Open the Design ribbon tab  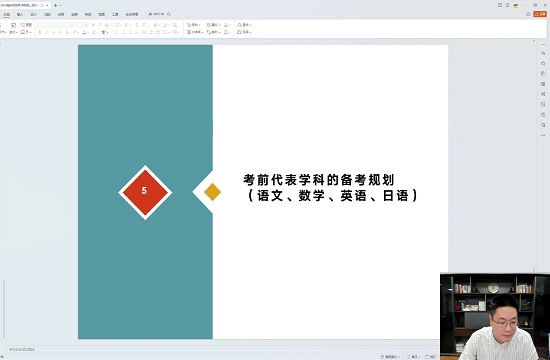[x=33, y=14]
